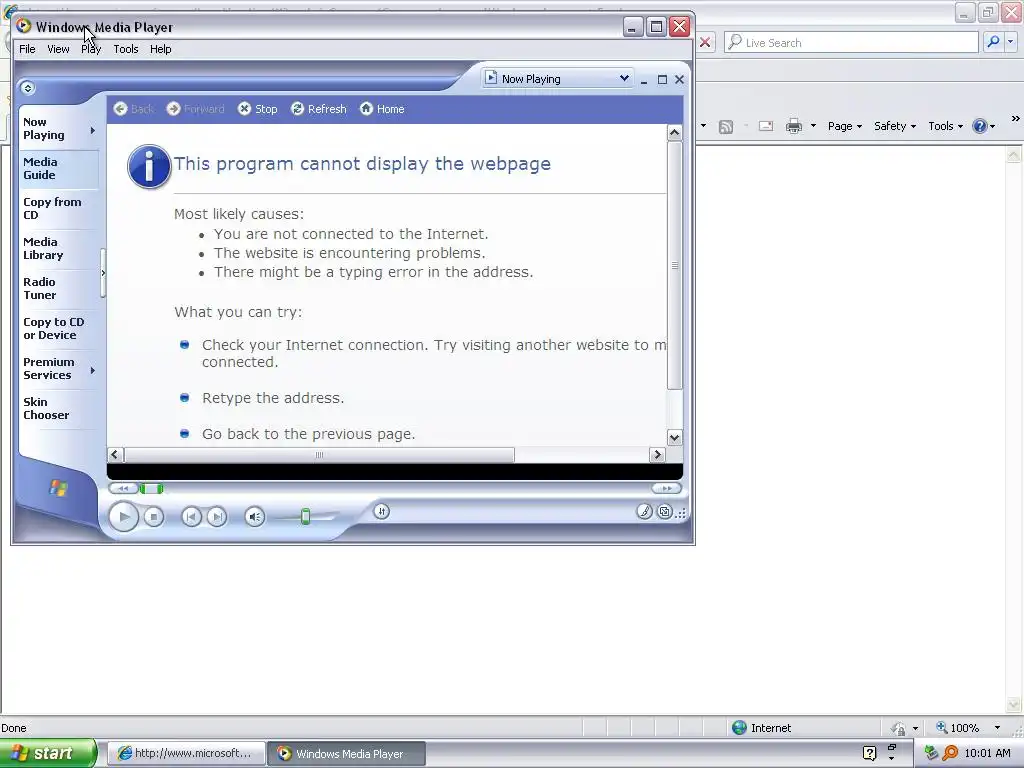The height and width of the screenshot is (768, 1024).
Task: Click the color chooser paintbrush icon
Action: 645,511
